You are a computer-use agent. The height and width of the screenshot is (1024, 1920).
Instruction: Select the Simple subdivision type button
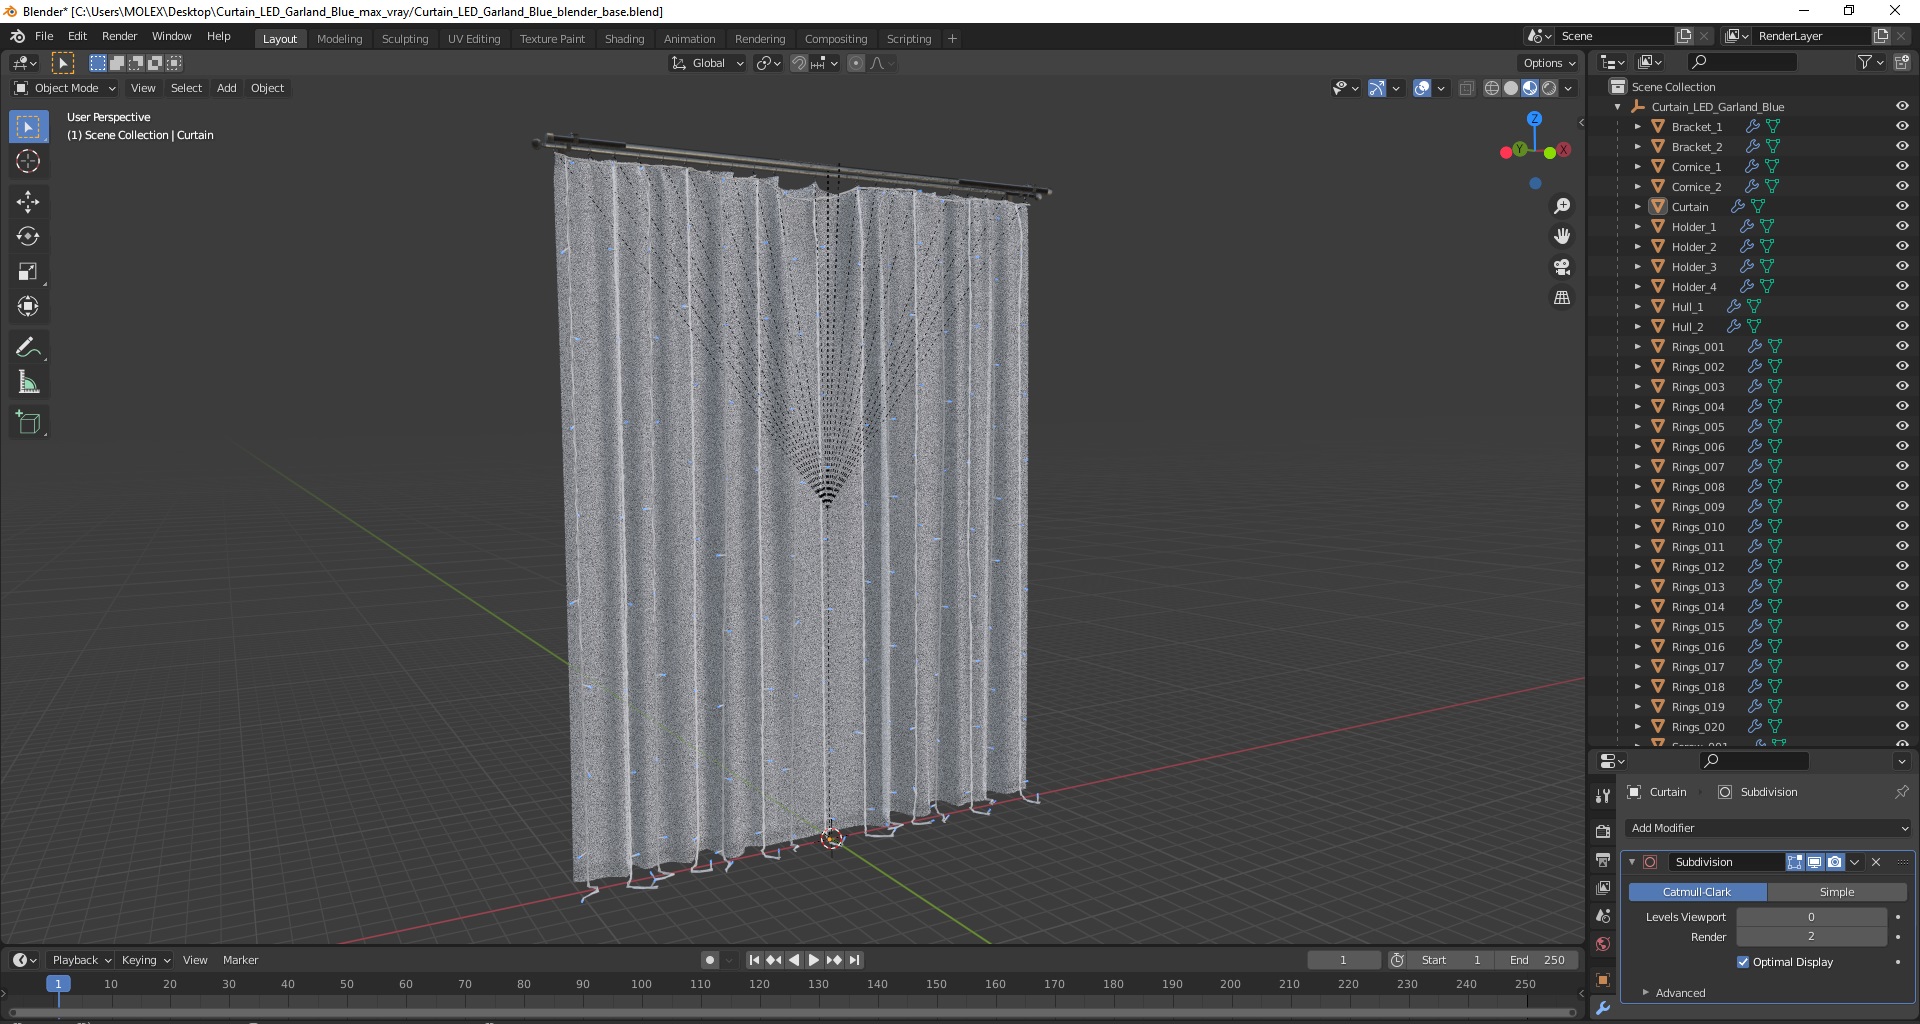1837,892
